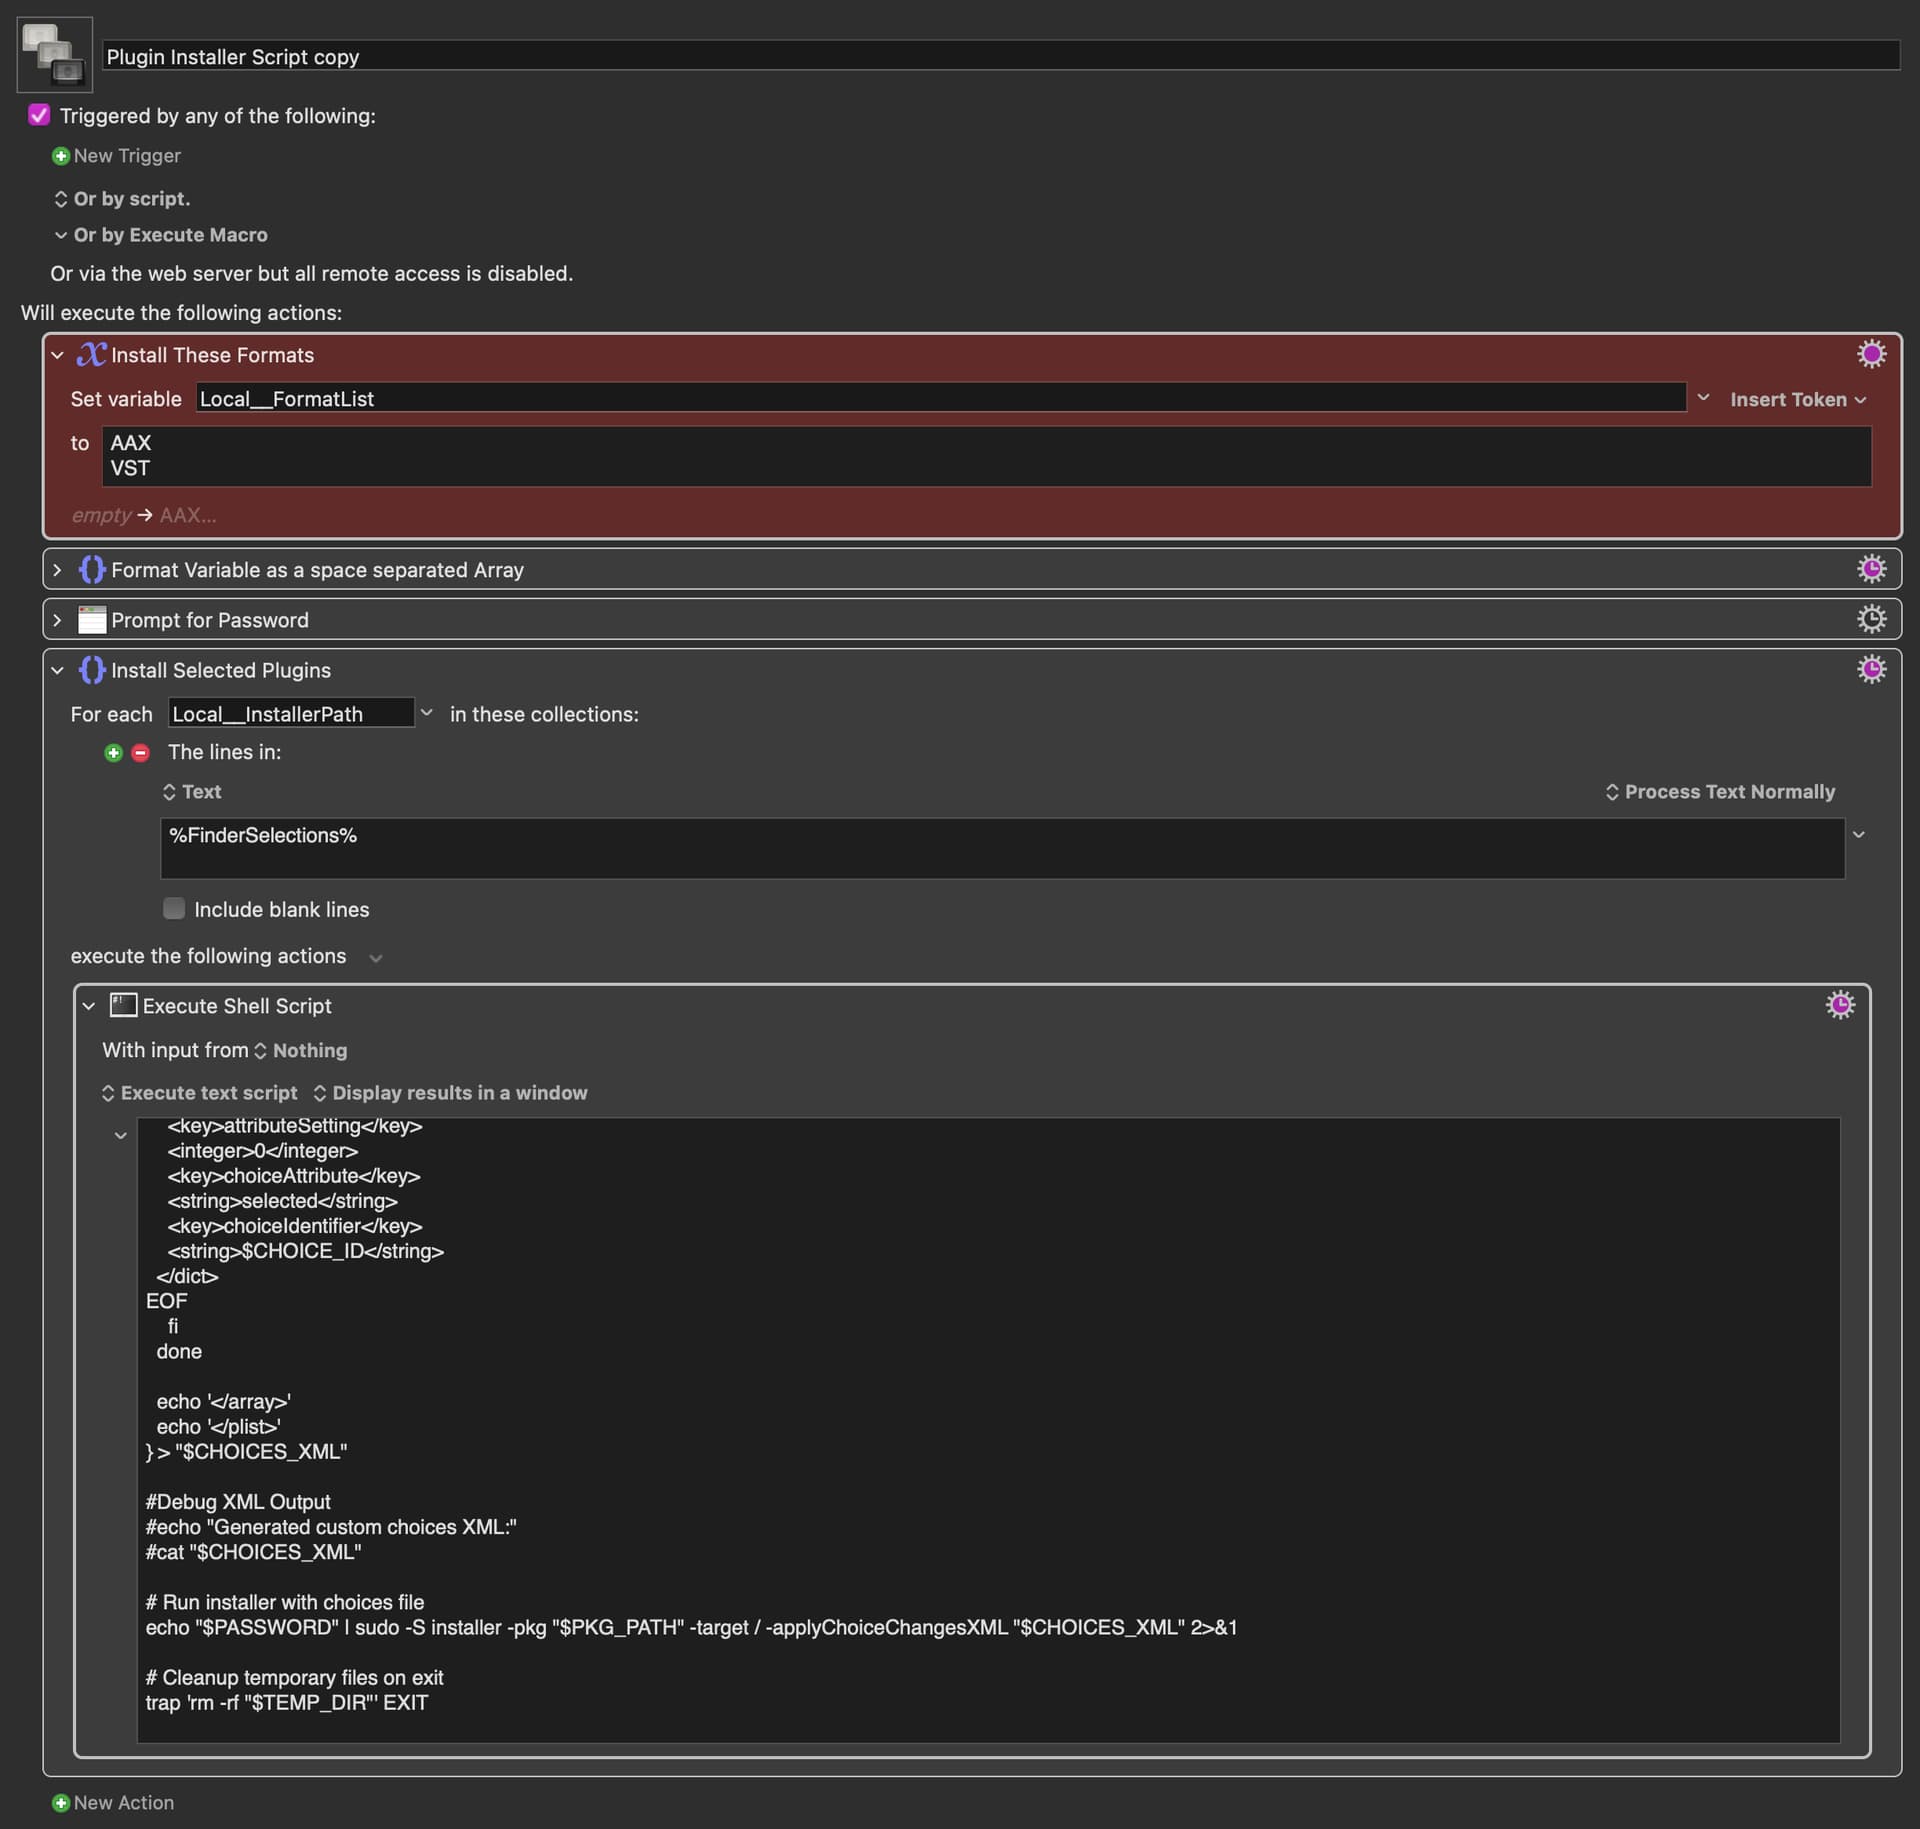
Task: Remove collection with red minus icon
Action: point(140,752)
